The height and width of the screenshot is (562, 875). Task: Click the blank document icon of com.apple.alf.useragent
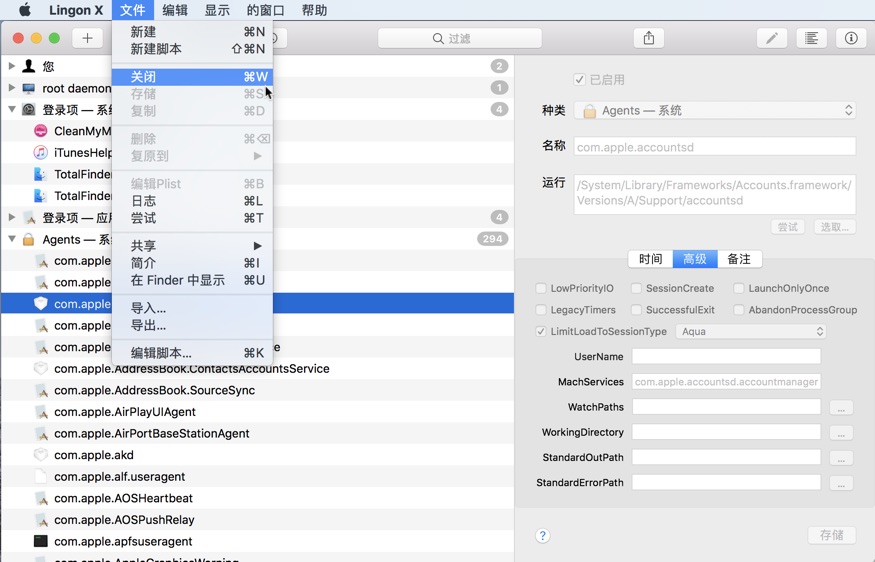[41, 476]
